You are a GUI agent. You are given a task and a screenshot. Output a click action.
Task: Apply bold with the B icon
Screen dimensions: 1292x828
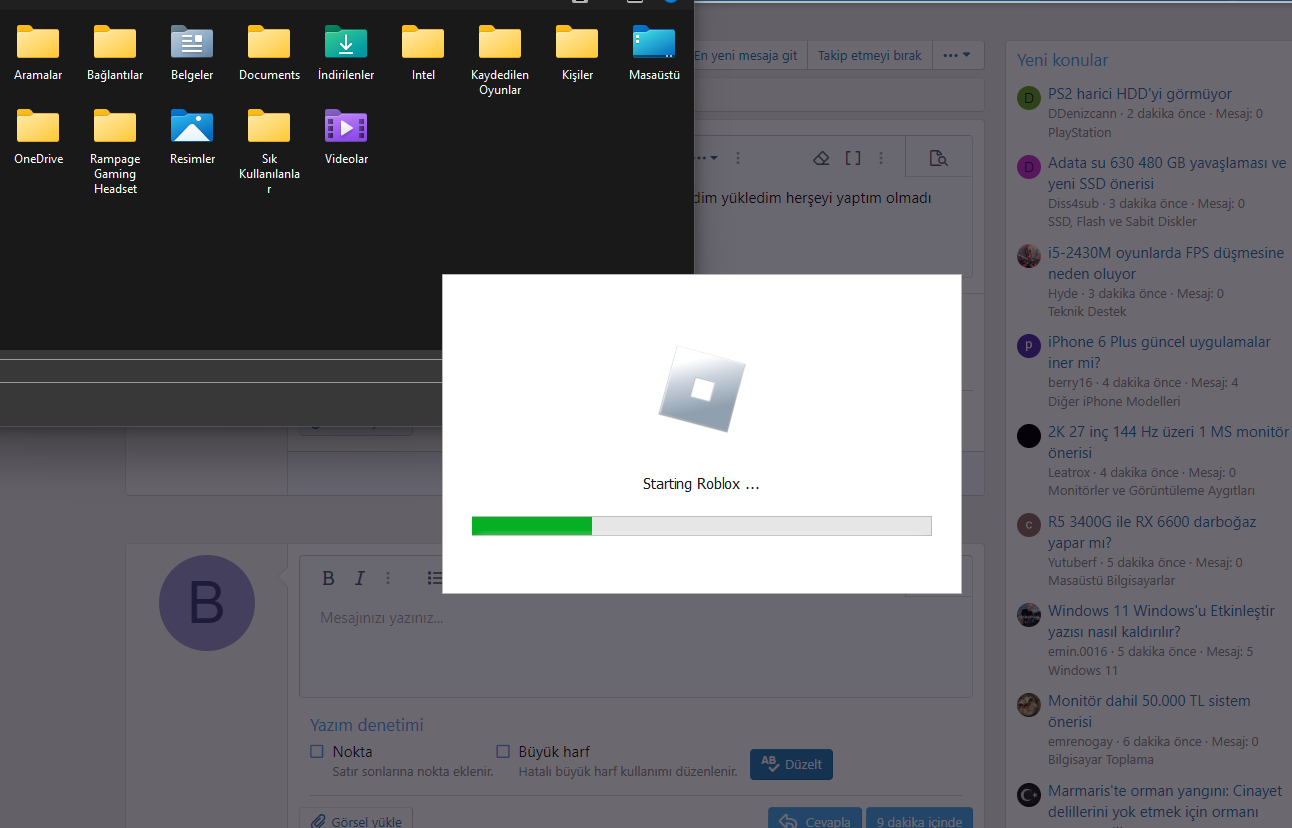click(x=328, y=578)
